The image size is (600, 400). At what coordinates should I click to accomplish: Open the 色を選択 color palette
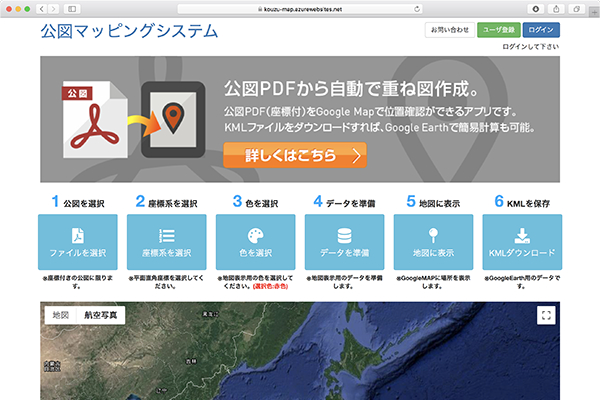pyautogui.click(x=255, y=241)
